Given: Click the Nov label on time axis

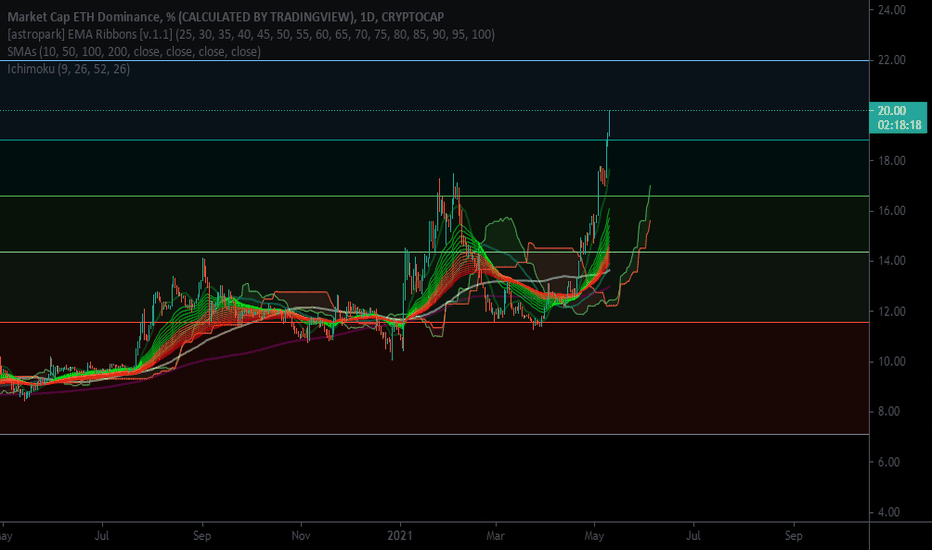Looking at the screenshot, I should click(301, 536).
